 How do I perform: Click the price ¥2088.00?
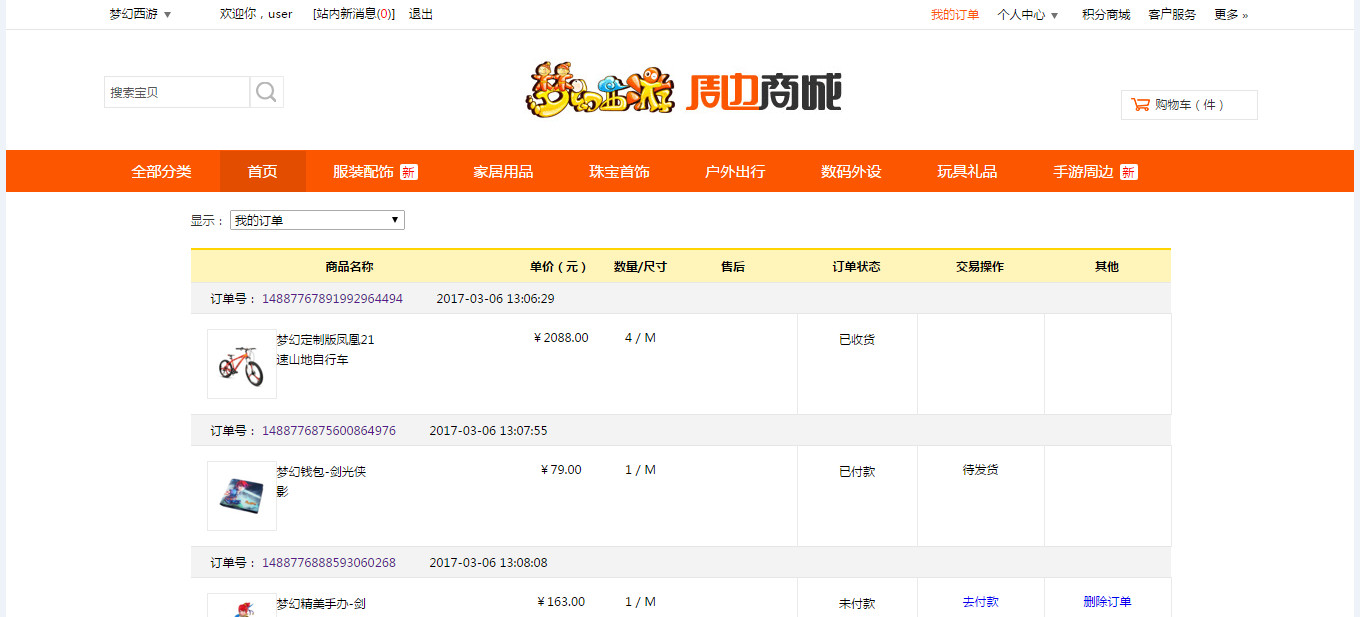point(561,338)
